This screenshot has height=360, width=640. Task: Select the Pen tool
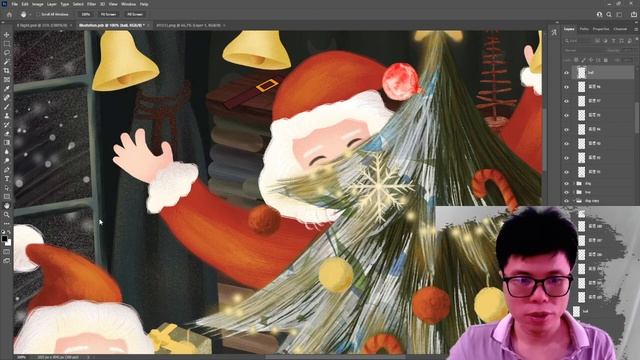click(7, 169)
